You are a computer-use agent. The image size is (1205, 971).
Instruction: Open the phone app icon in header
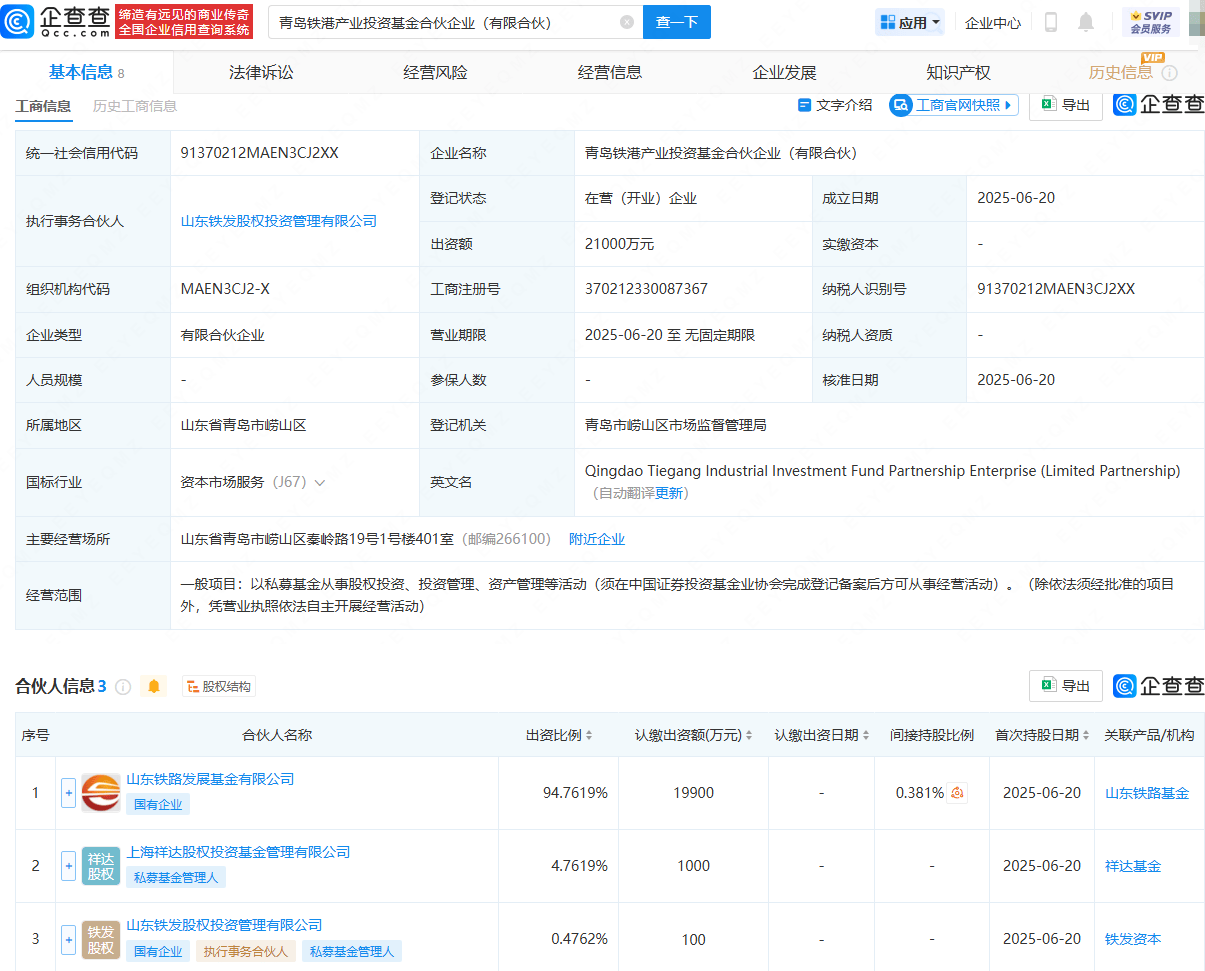(x=1051, y=22)
